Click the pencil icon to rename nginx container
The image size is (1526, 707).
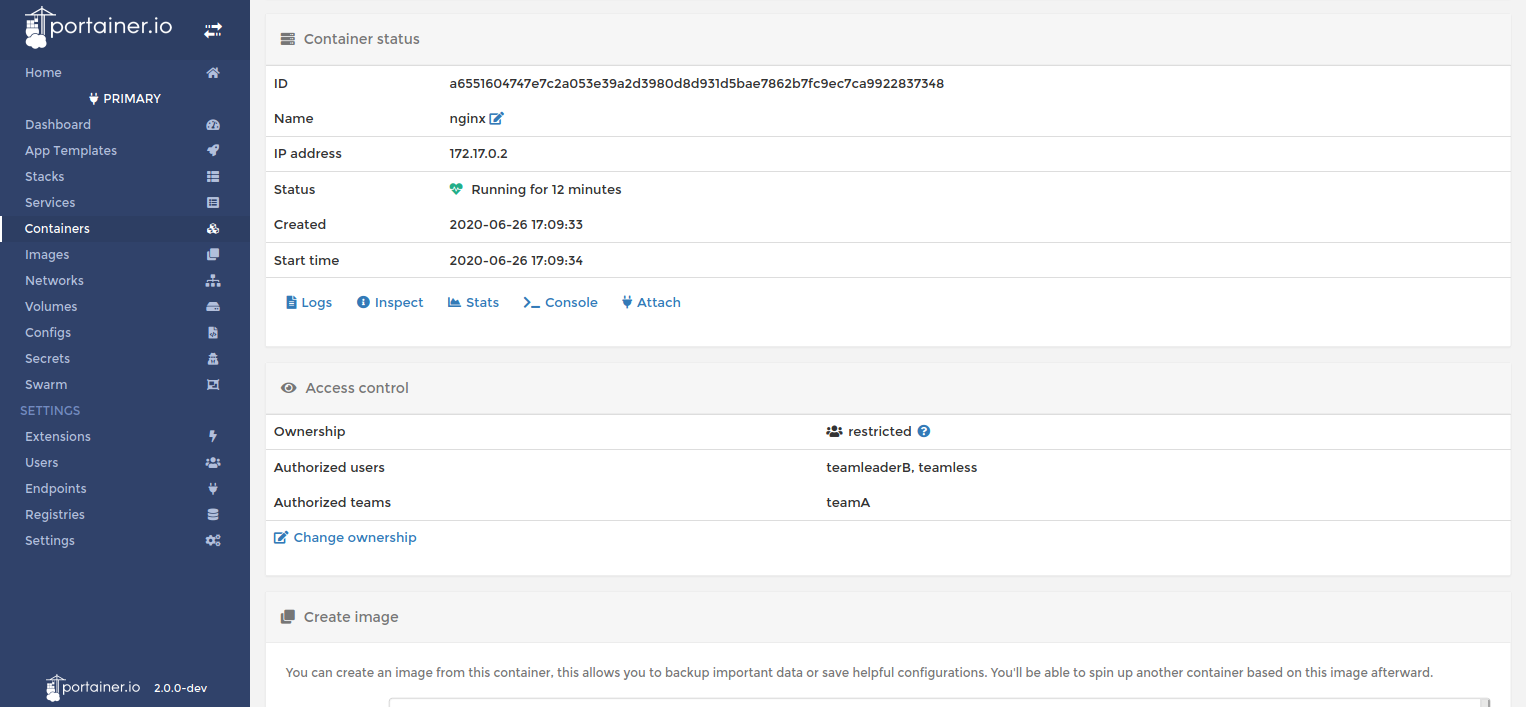(496, 118)
